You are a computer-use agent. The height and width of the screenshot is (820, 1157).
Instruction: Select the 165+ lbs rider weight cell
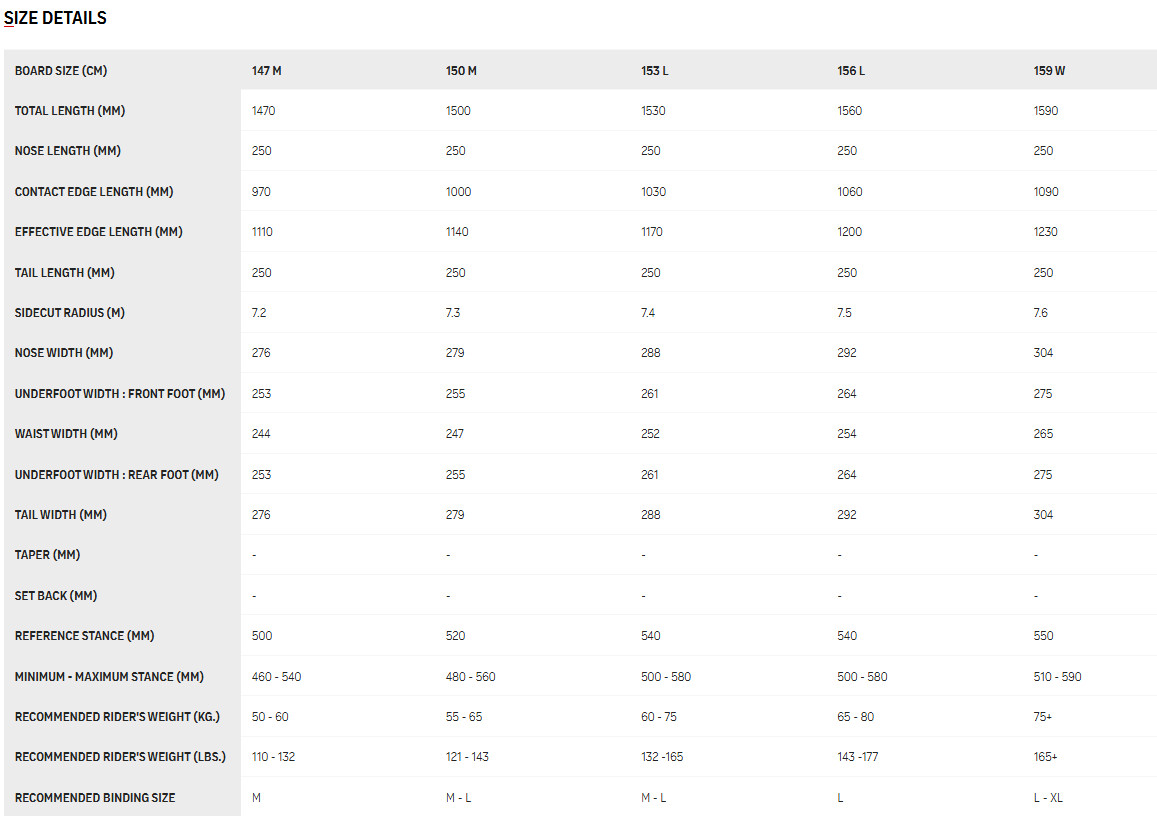pyautogui.click(x=1046, y=757)
